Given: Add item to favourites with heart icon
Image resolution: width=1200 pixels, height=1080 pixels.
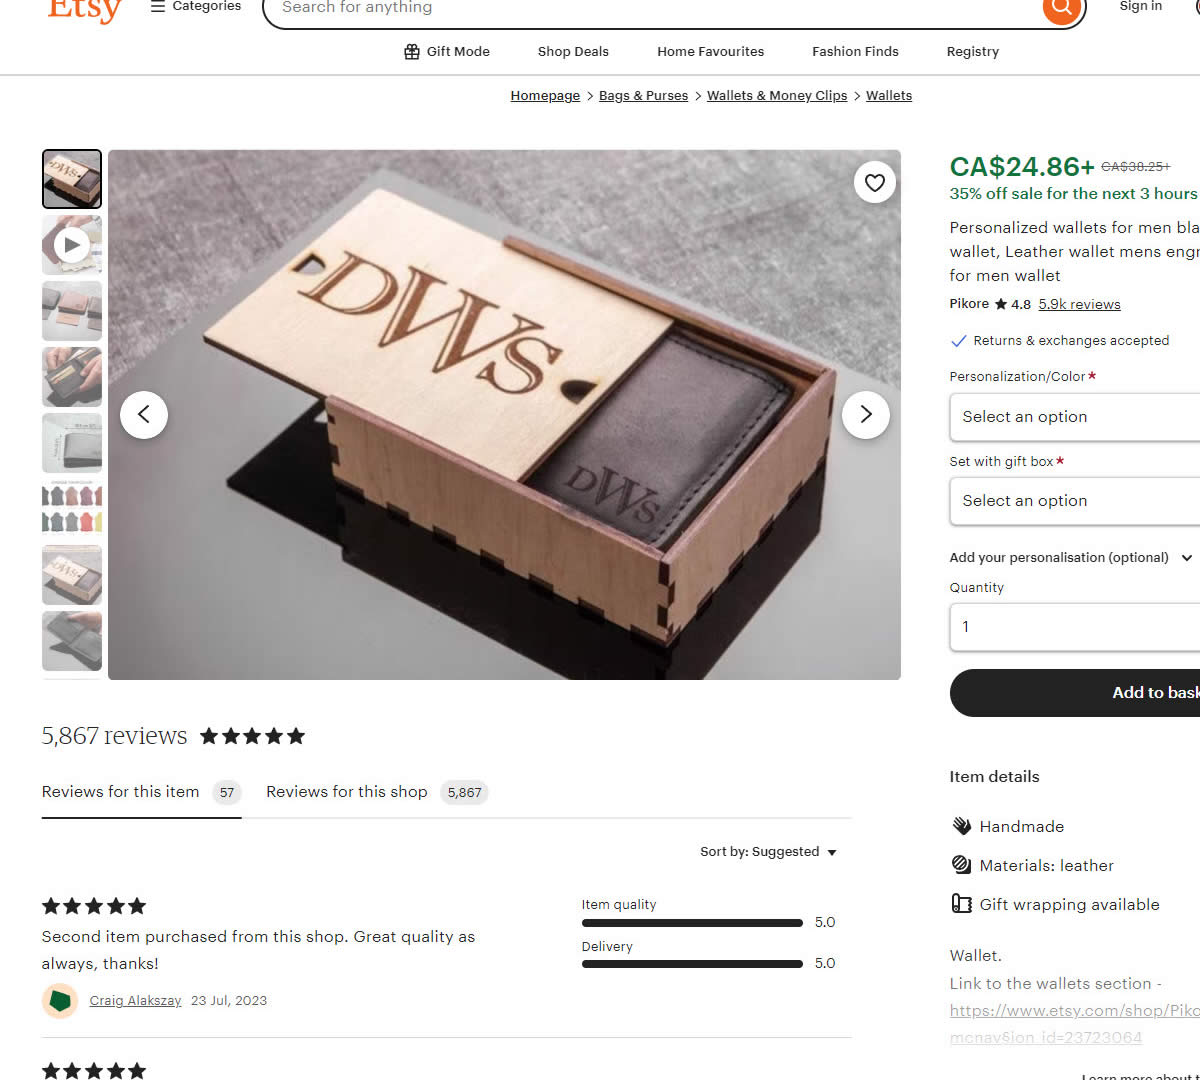Looking at the screenshot, I should (x=875, y=183).
